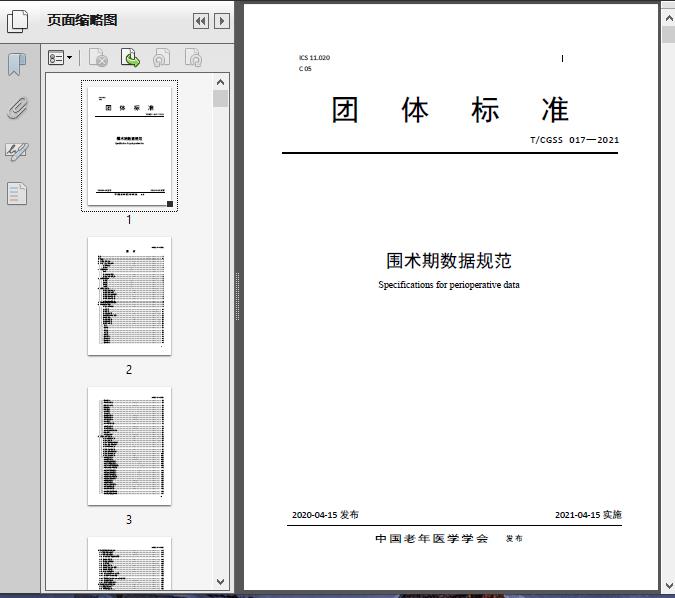The width and height of the screenshot is (675, 598).
Task: Click the page number label '2' under thumbnail
Action: tap(129, 369)
